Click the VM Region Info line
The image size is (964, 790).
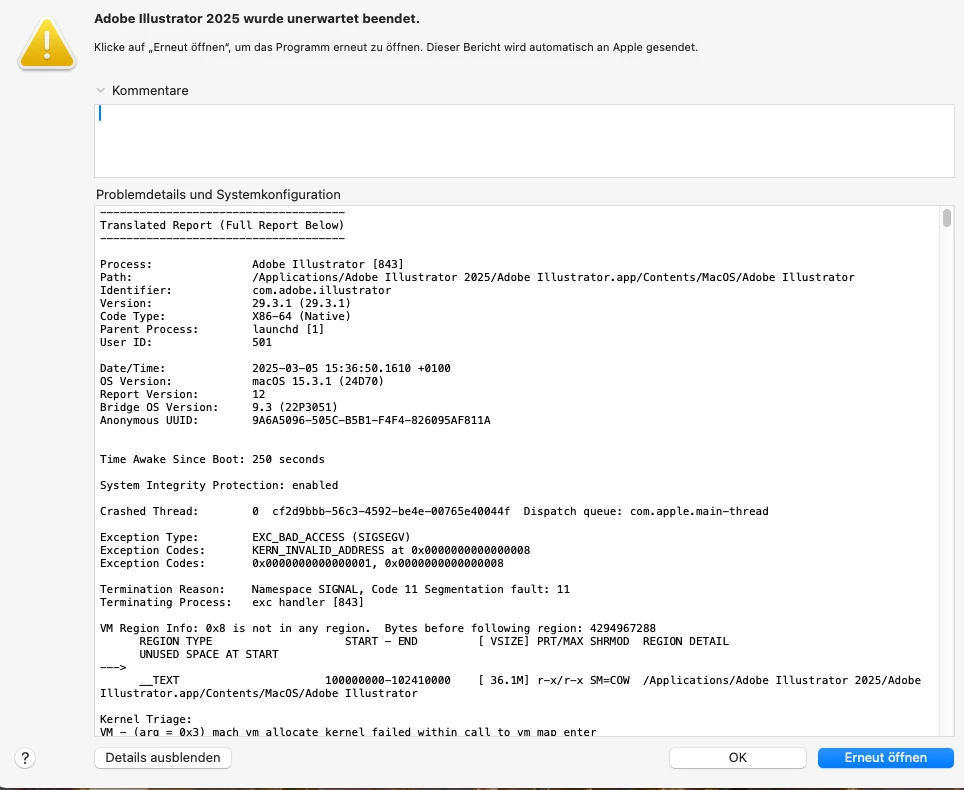coord(378,628)
